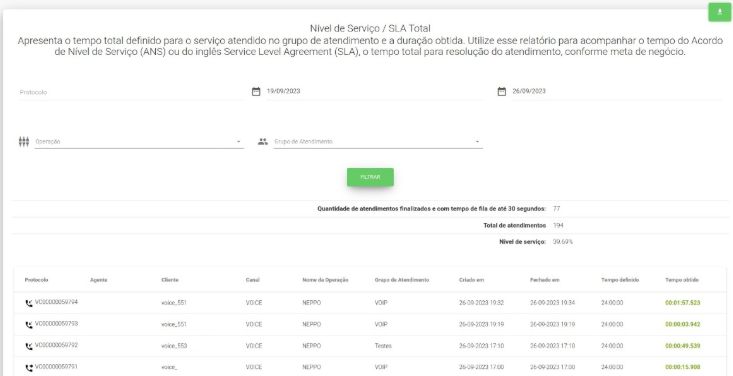Screen dimensions: 733x376
Task: Select obtained time 00:00:03.942
Action: (x=683, y=325)
